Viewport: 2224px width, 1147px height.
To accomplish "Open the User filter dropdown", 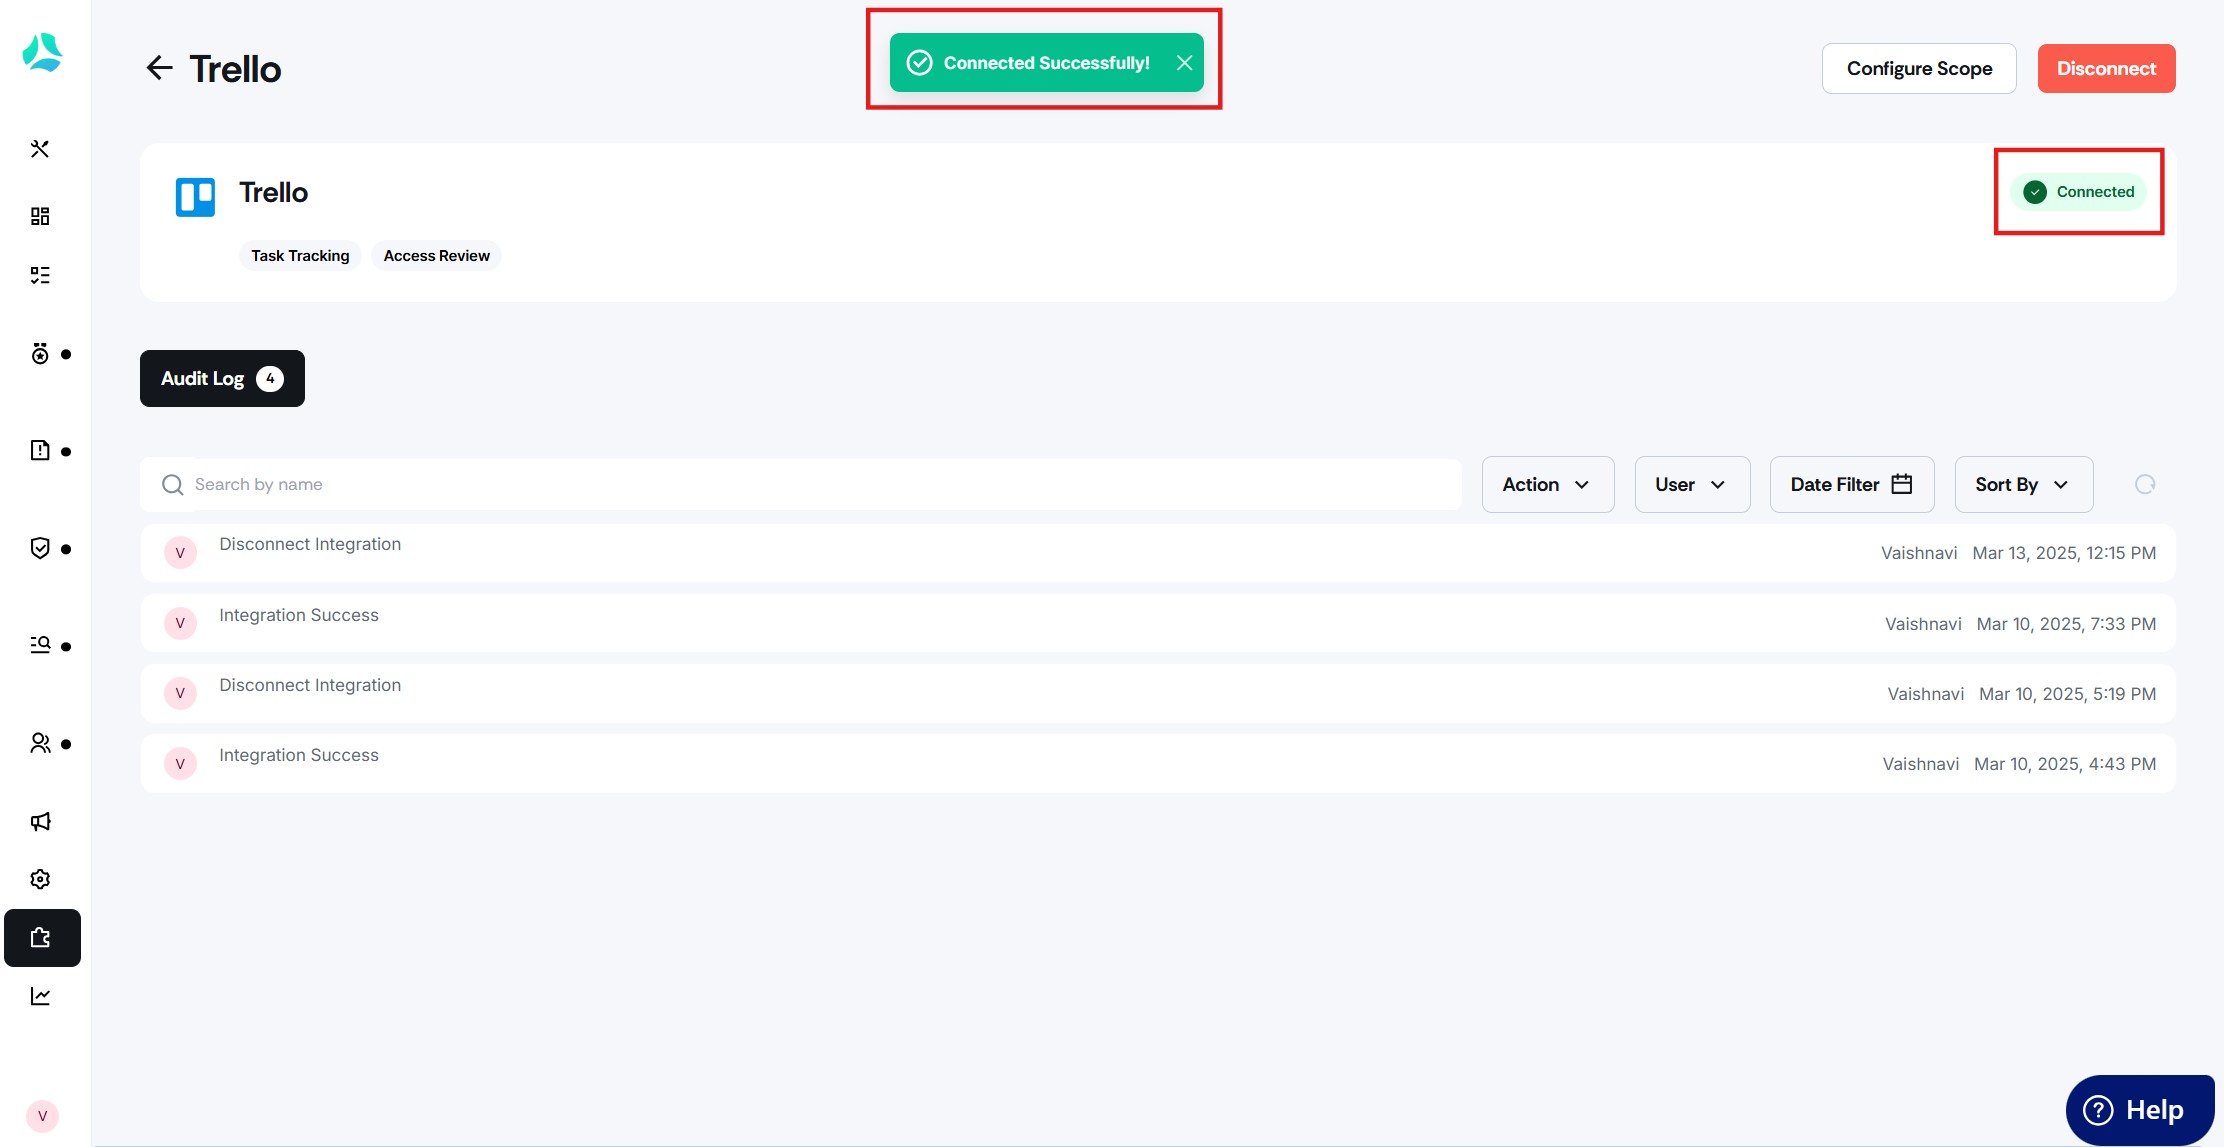I will pyautogui.click(x=1692, y=485).
